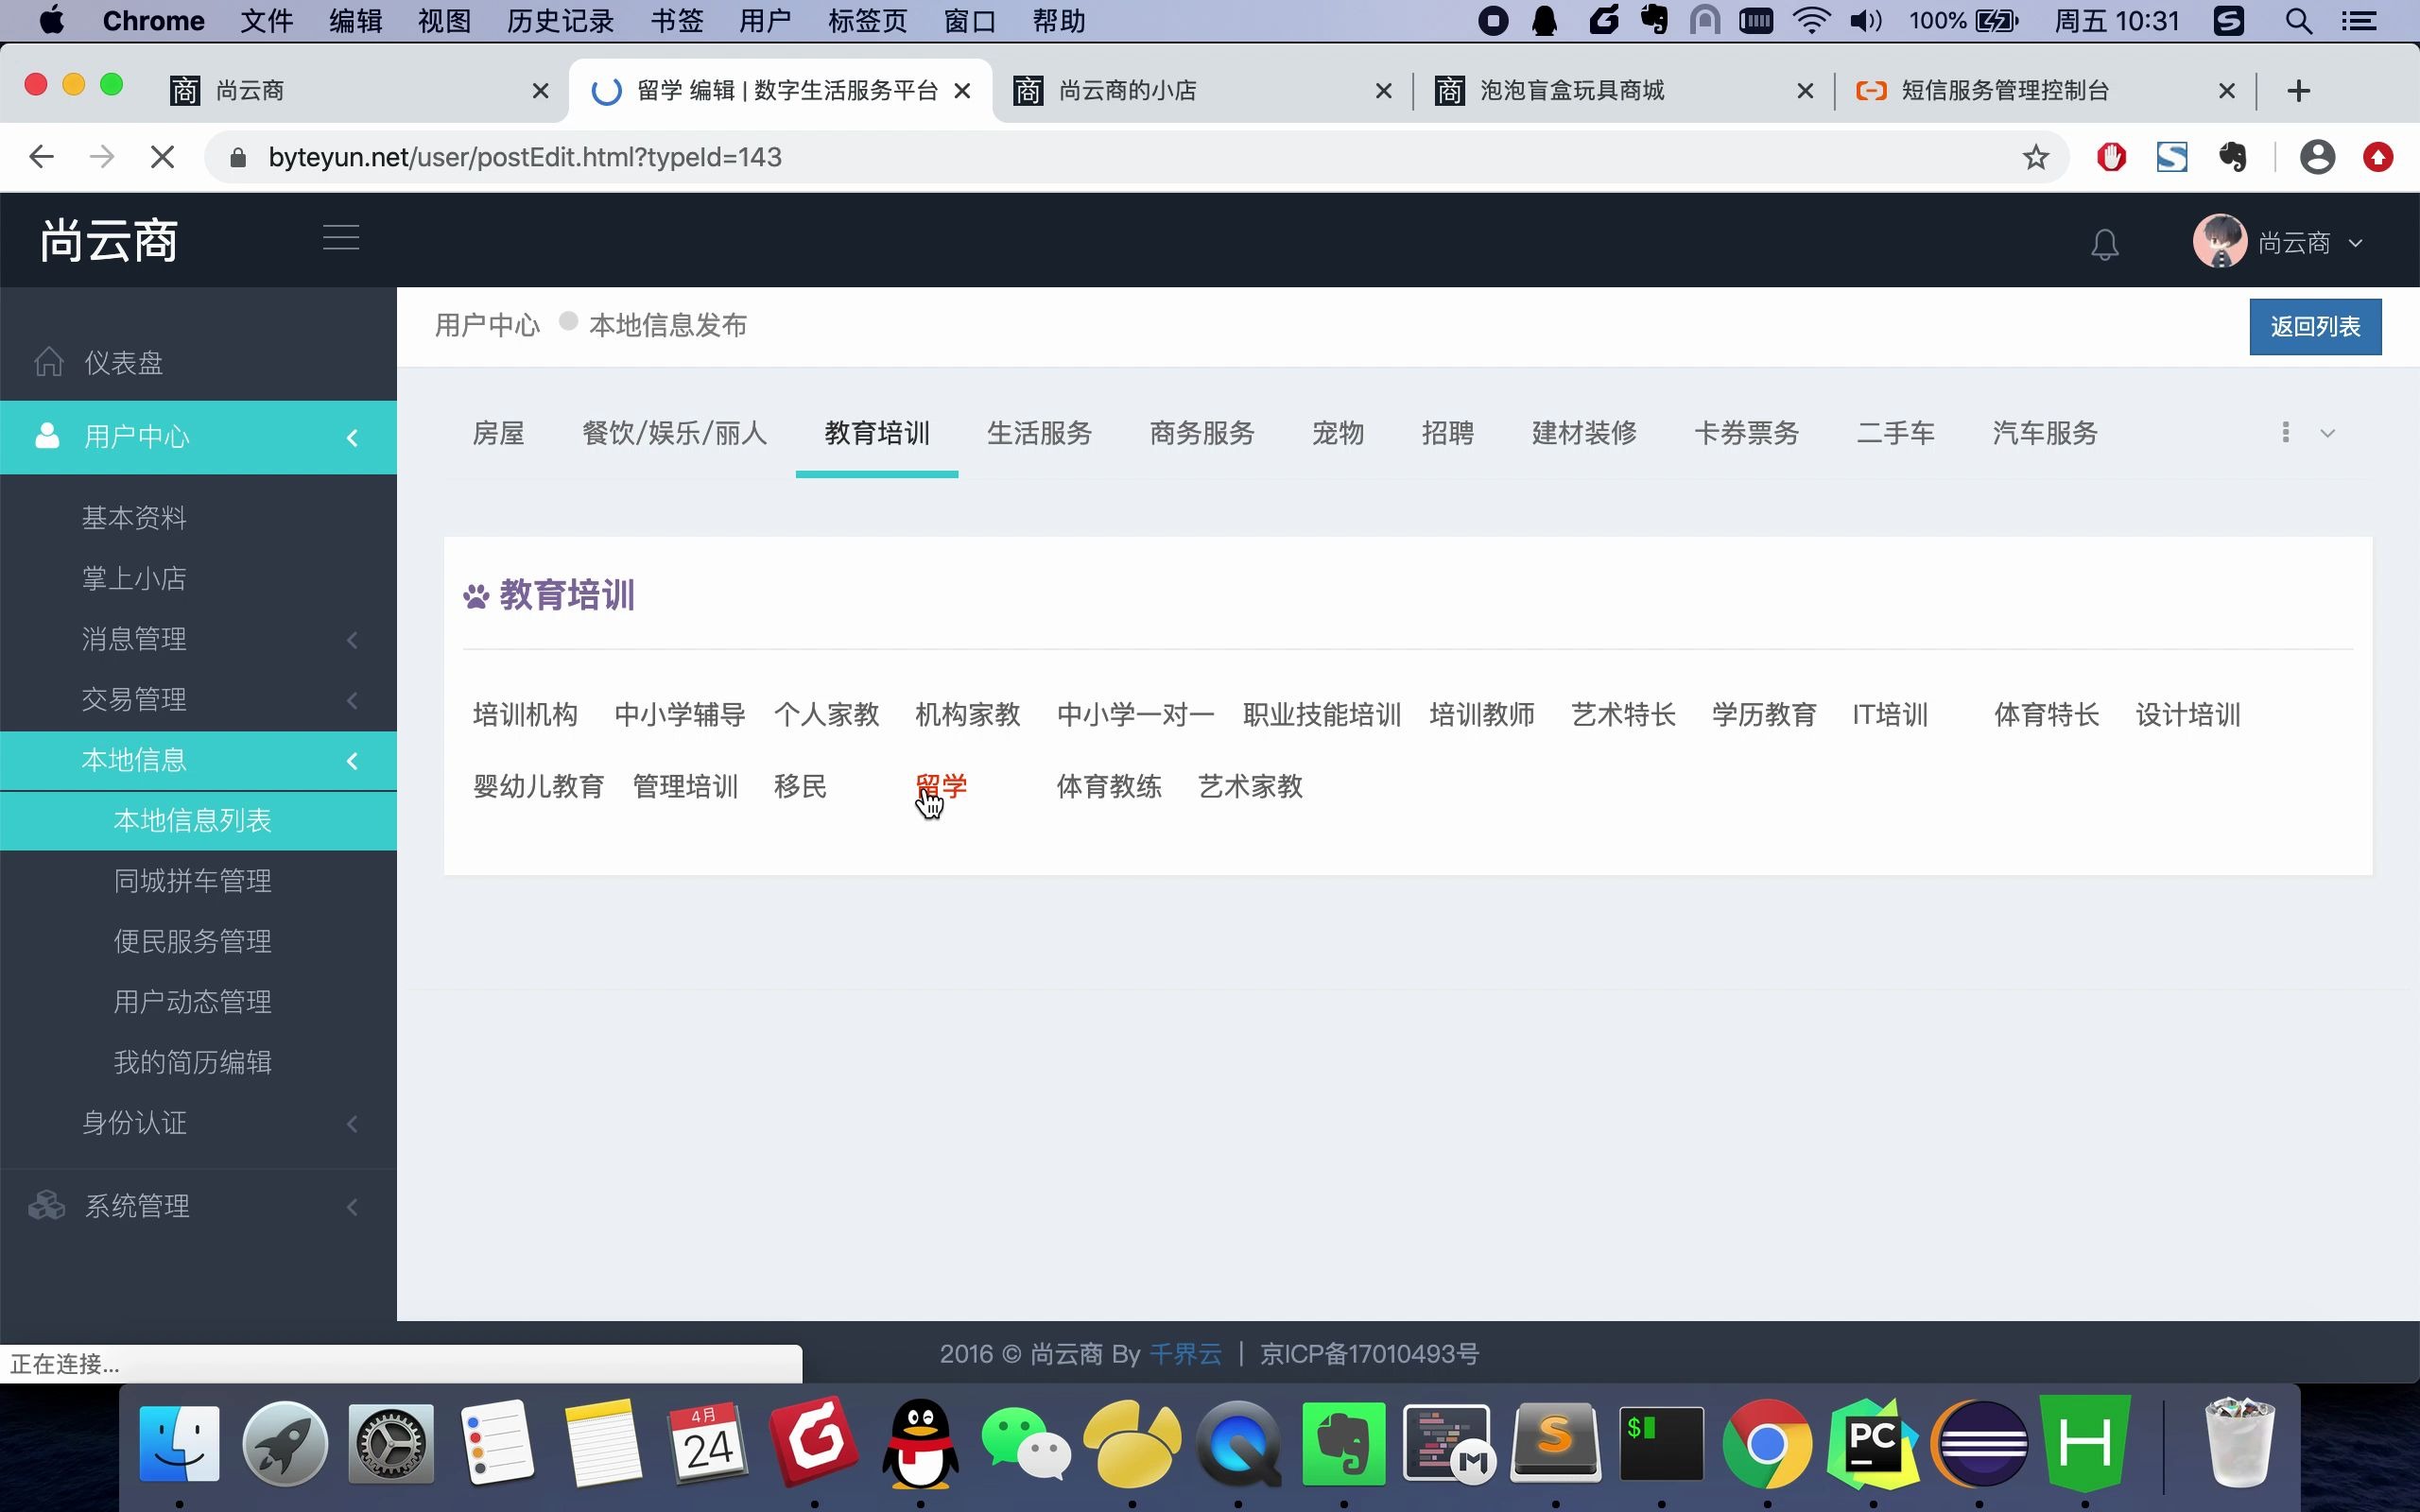Click the 返回列表 button
Image resolution: width=2420 pixels, height=1512 pixels.
[x=2315, y=325]
